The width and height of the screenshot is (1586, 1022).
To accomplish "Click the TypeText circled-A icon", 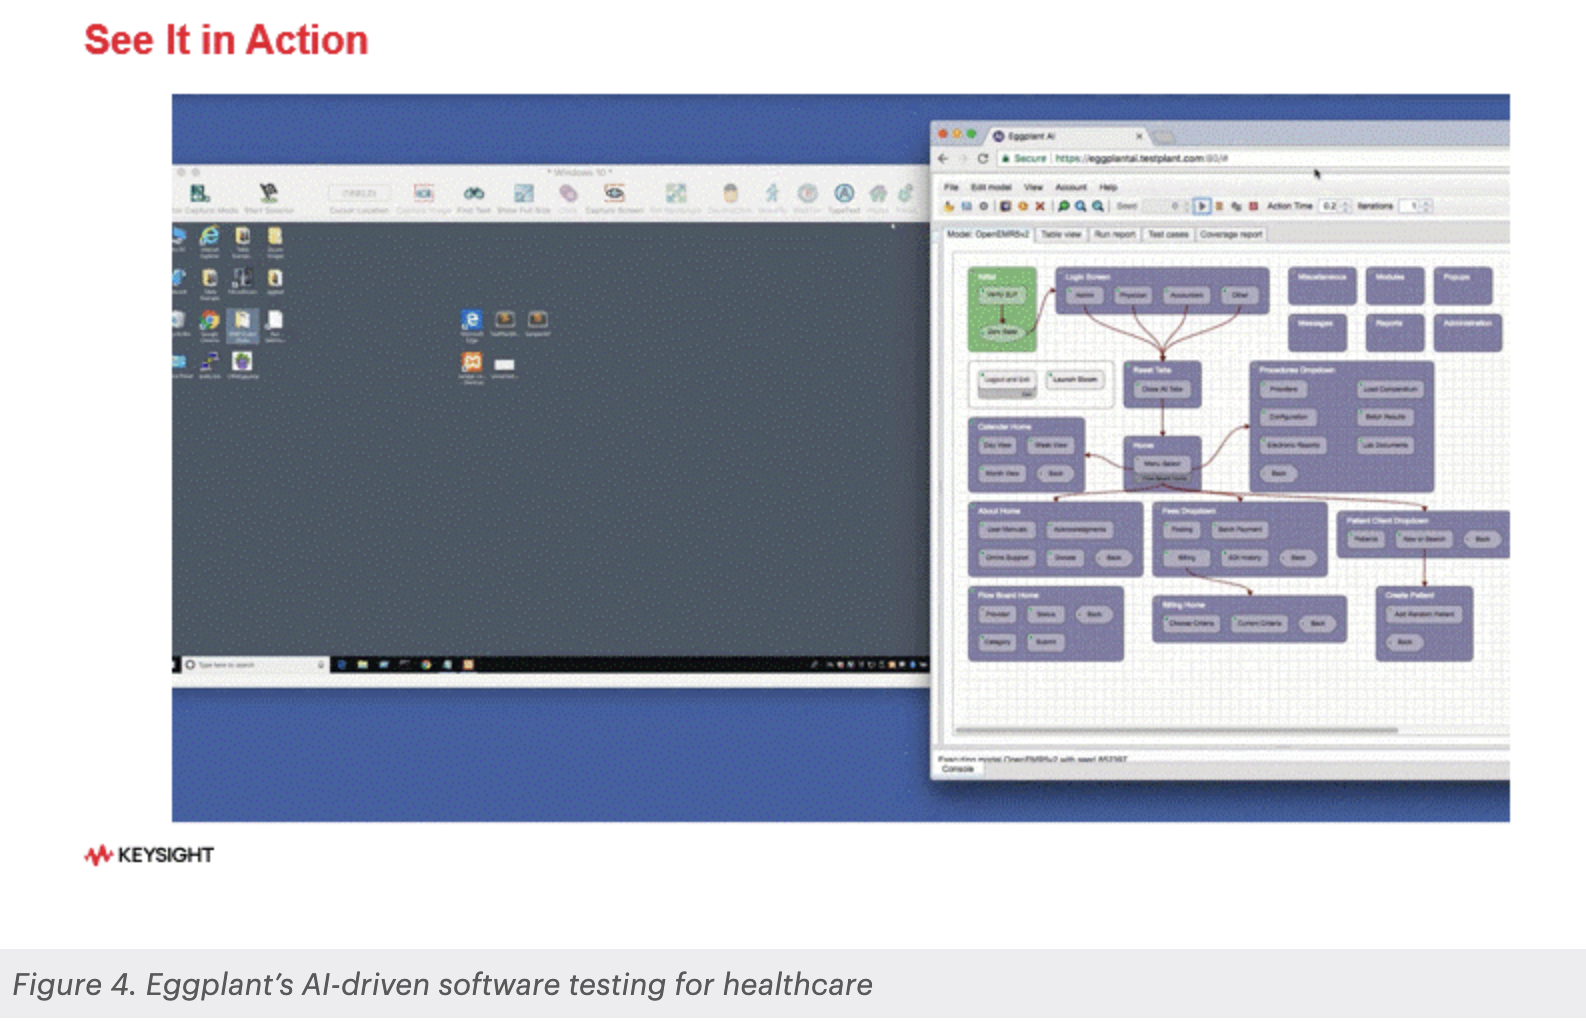I will point(844,193).
